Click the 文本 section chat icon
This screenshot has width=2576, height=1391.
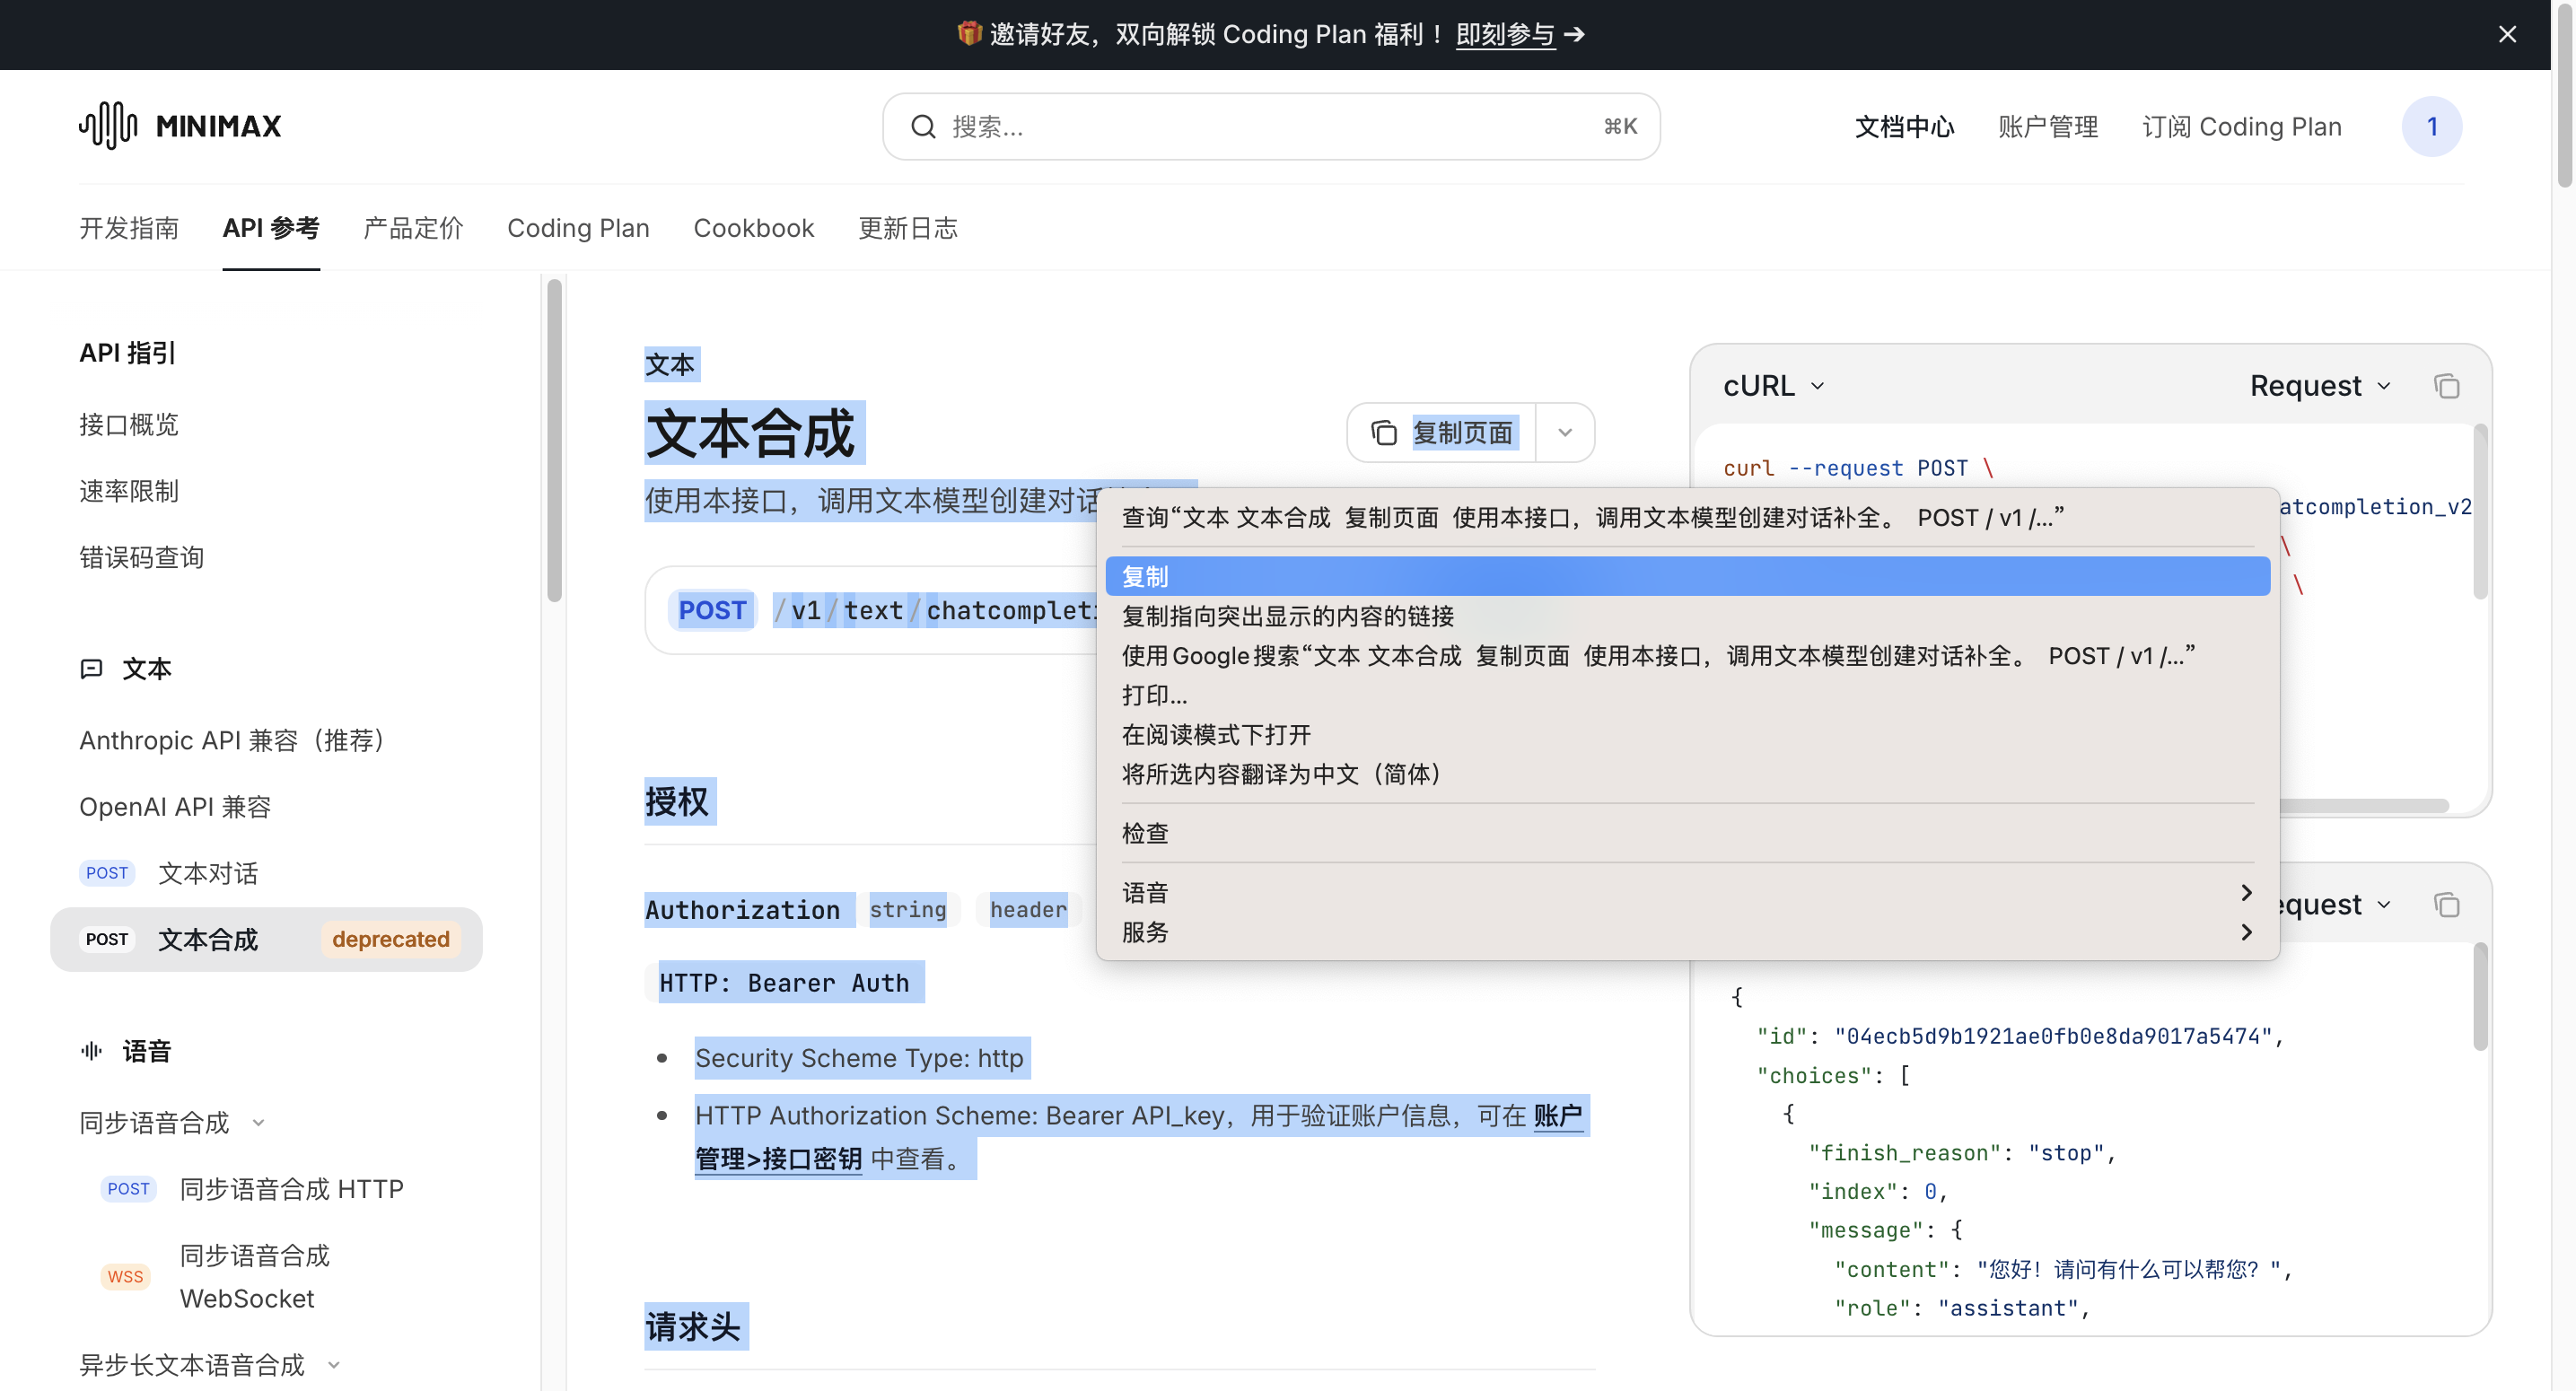[x=91, y=669]
